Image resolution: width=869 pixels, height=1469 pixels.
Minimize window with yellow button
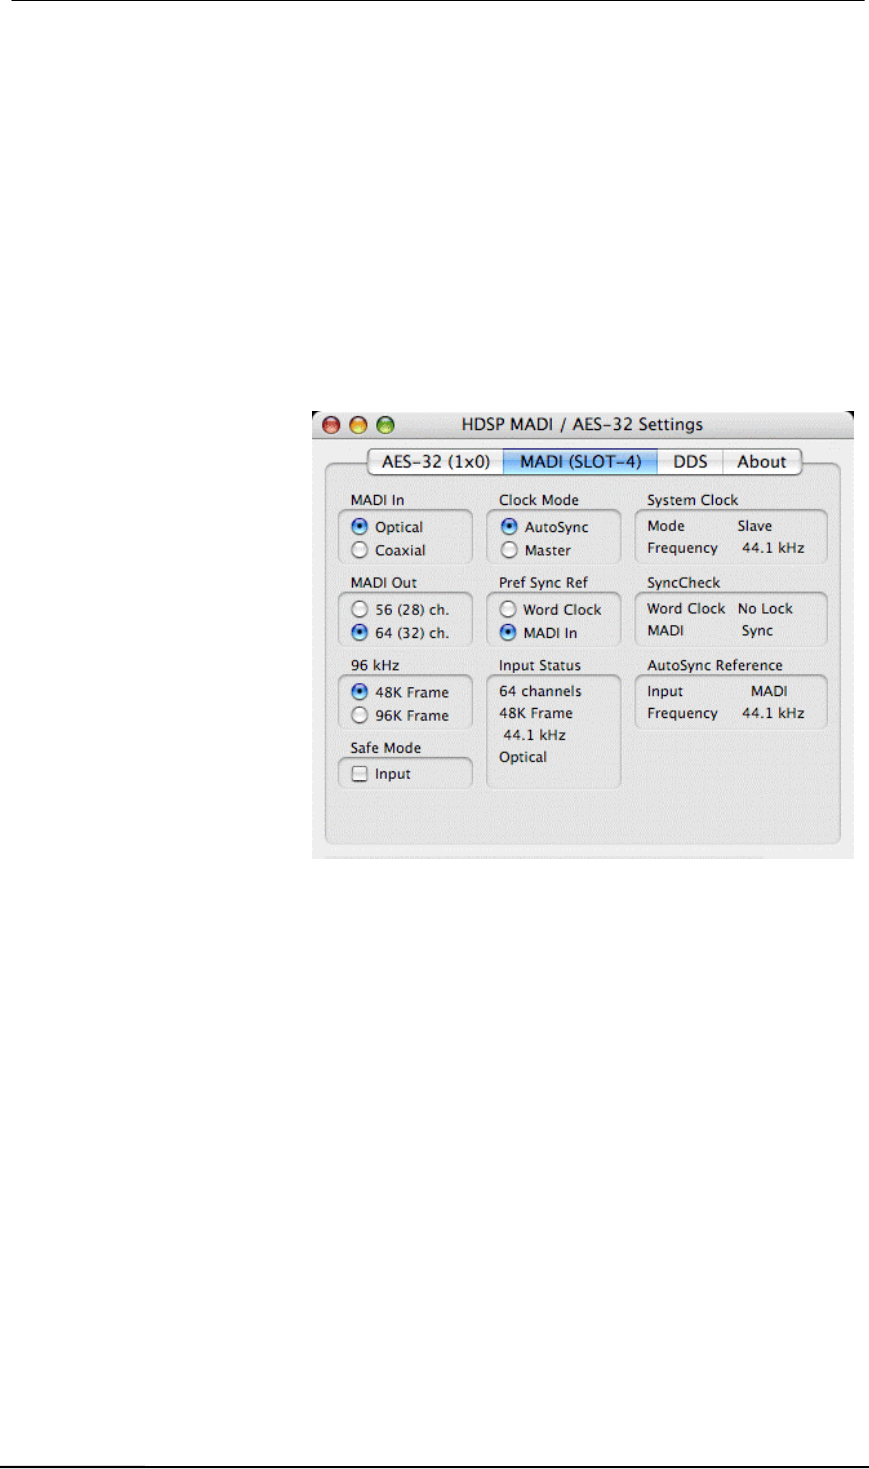coord(358,425)
